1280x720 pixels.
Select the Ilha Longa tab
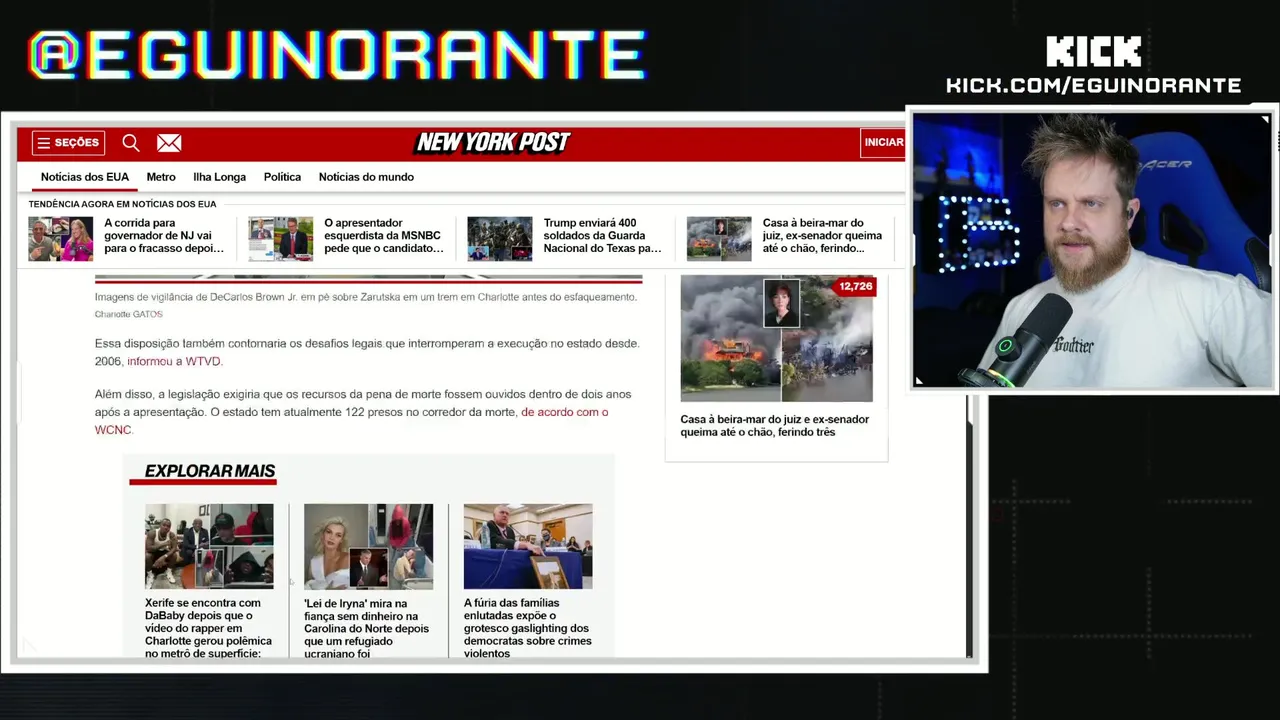pos(219,177)
